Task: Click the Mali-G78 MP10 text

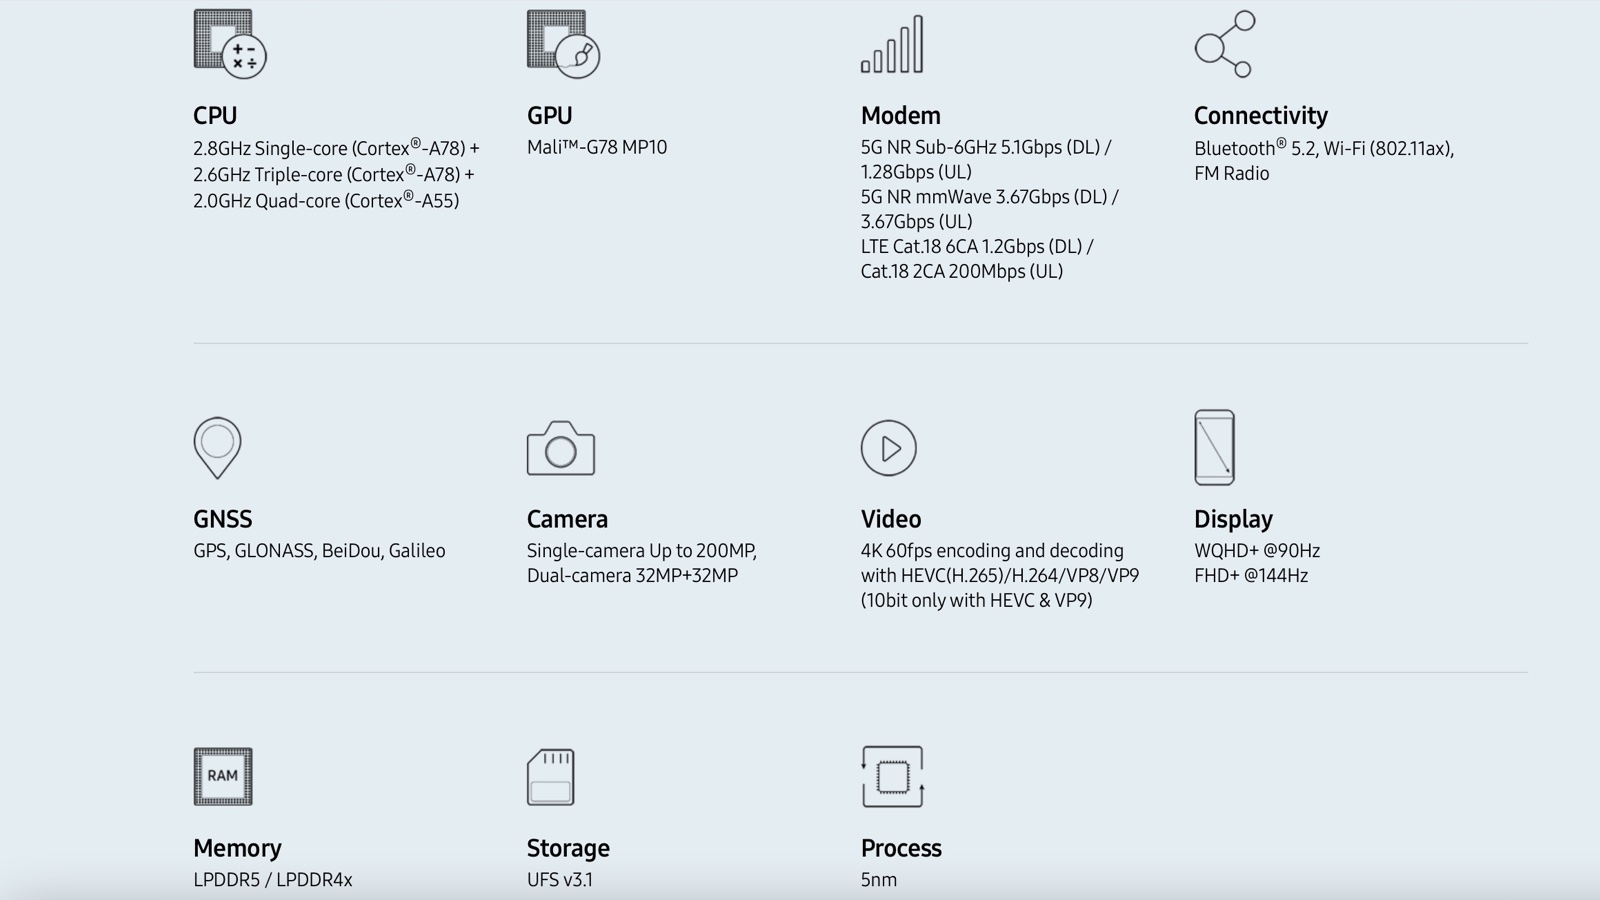Action: point(597,148)
